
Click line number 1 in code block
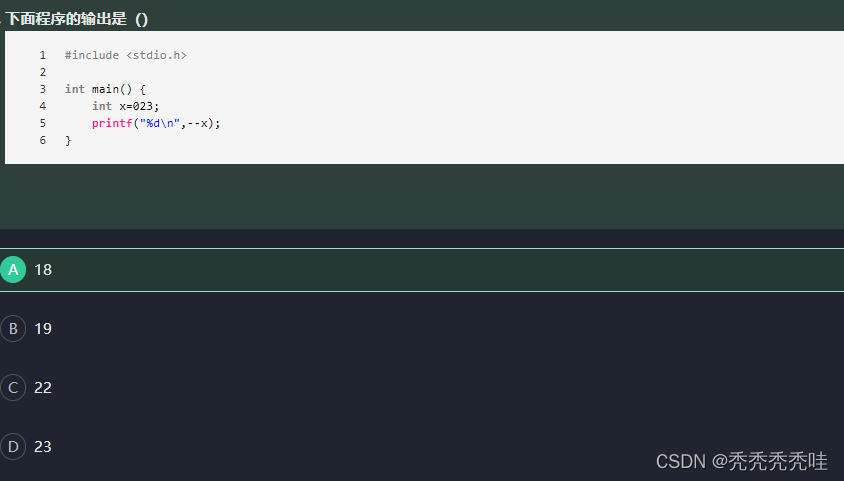coord(43,55)
